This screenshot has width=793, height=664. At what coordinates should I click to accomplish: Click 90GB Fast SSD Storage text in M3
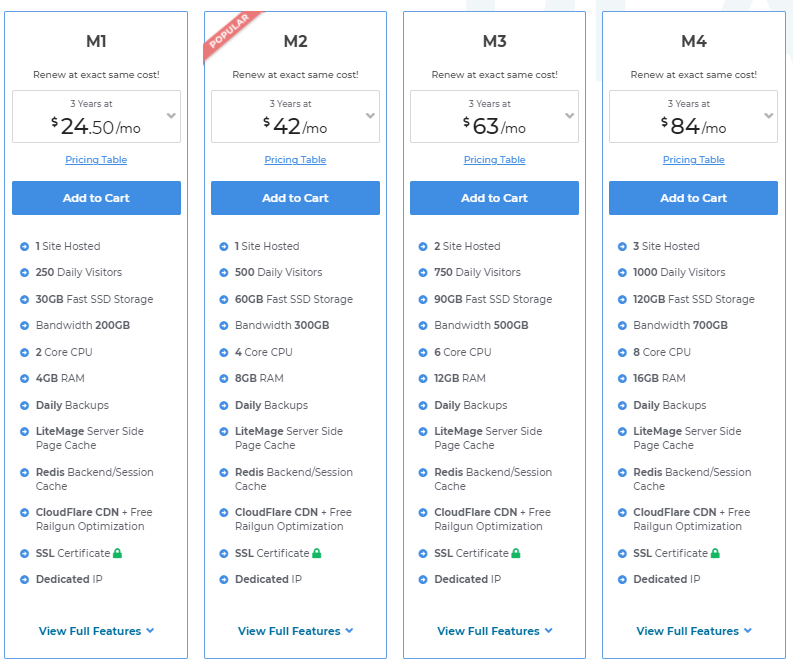[493, 299]
